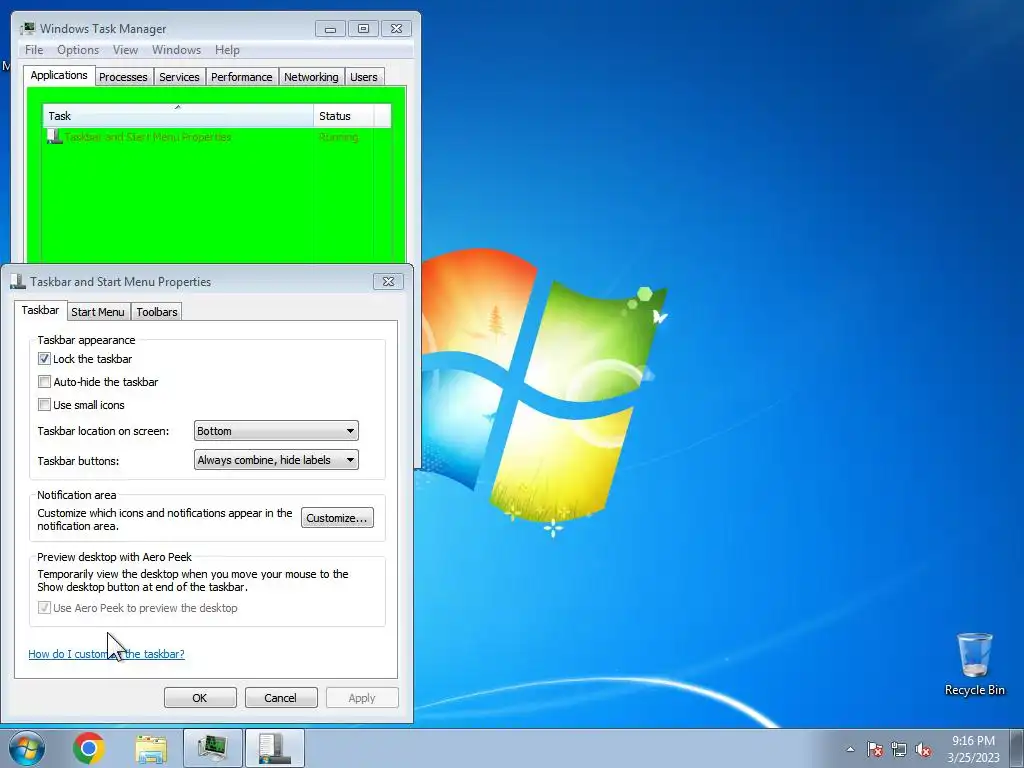Image resolution: width=1024 pixels, height=768 pixels.
Task: Click the network tray icon
Action: [x=899, y=749]
